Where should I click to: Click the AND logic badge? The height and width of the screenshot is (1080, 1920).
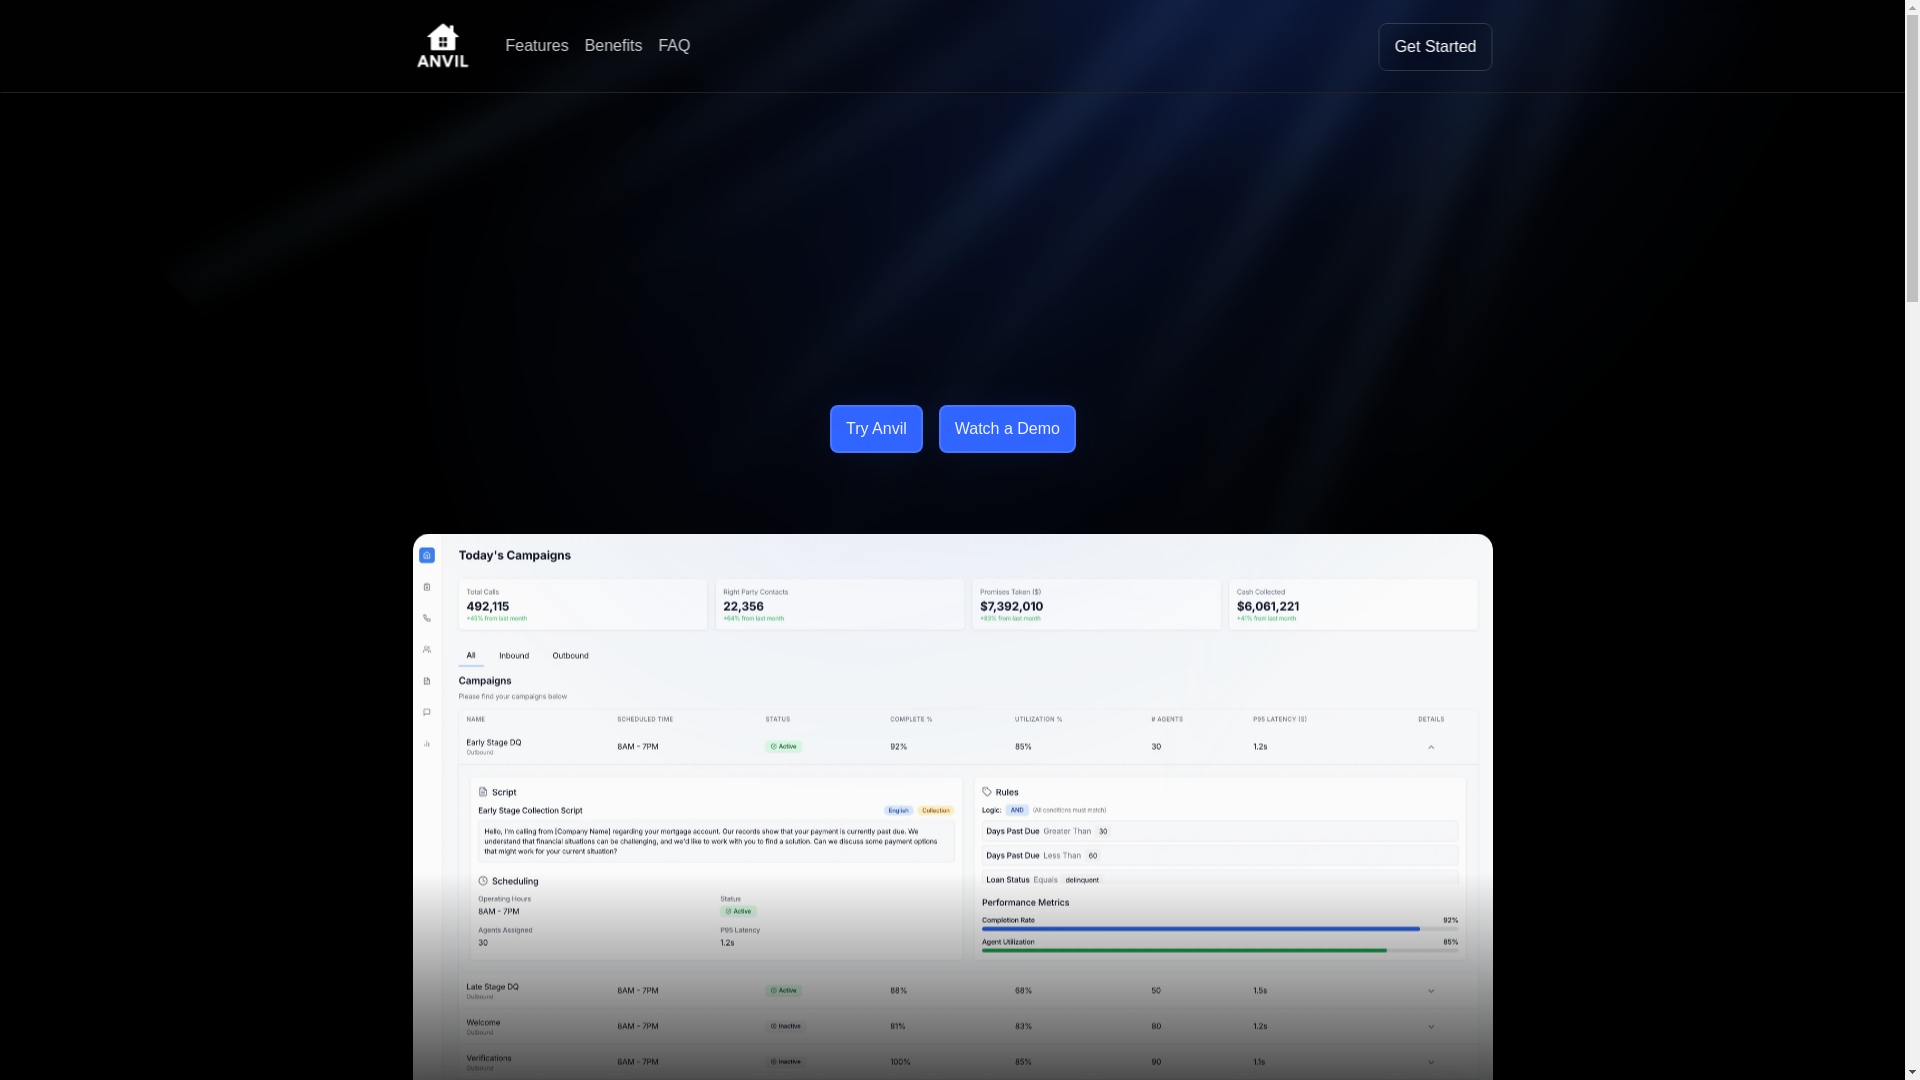pos(1017,810)
